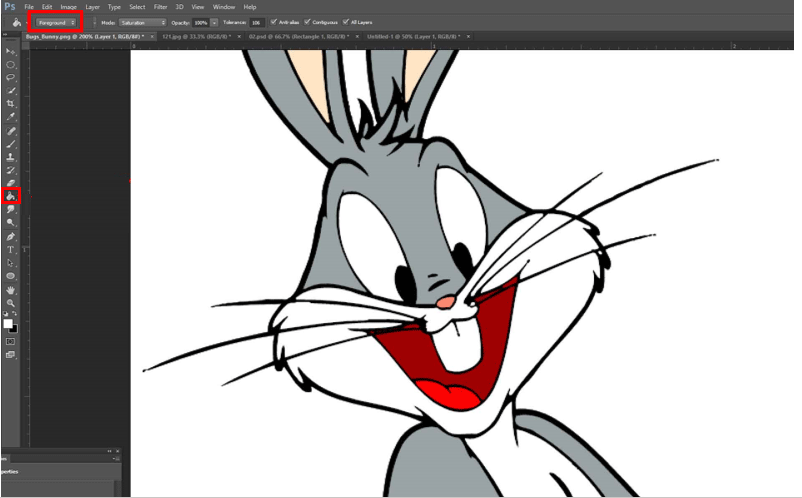
Task: Select the Pen tool
Action: 10,237
